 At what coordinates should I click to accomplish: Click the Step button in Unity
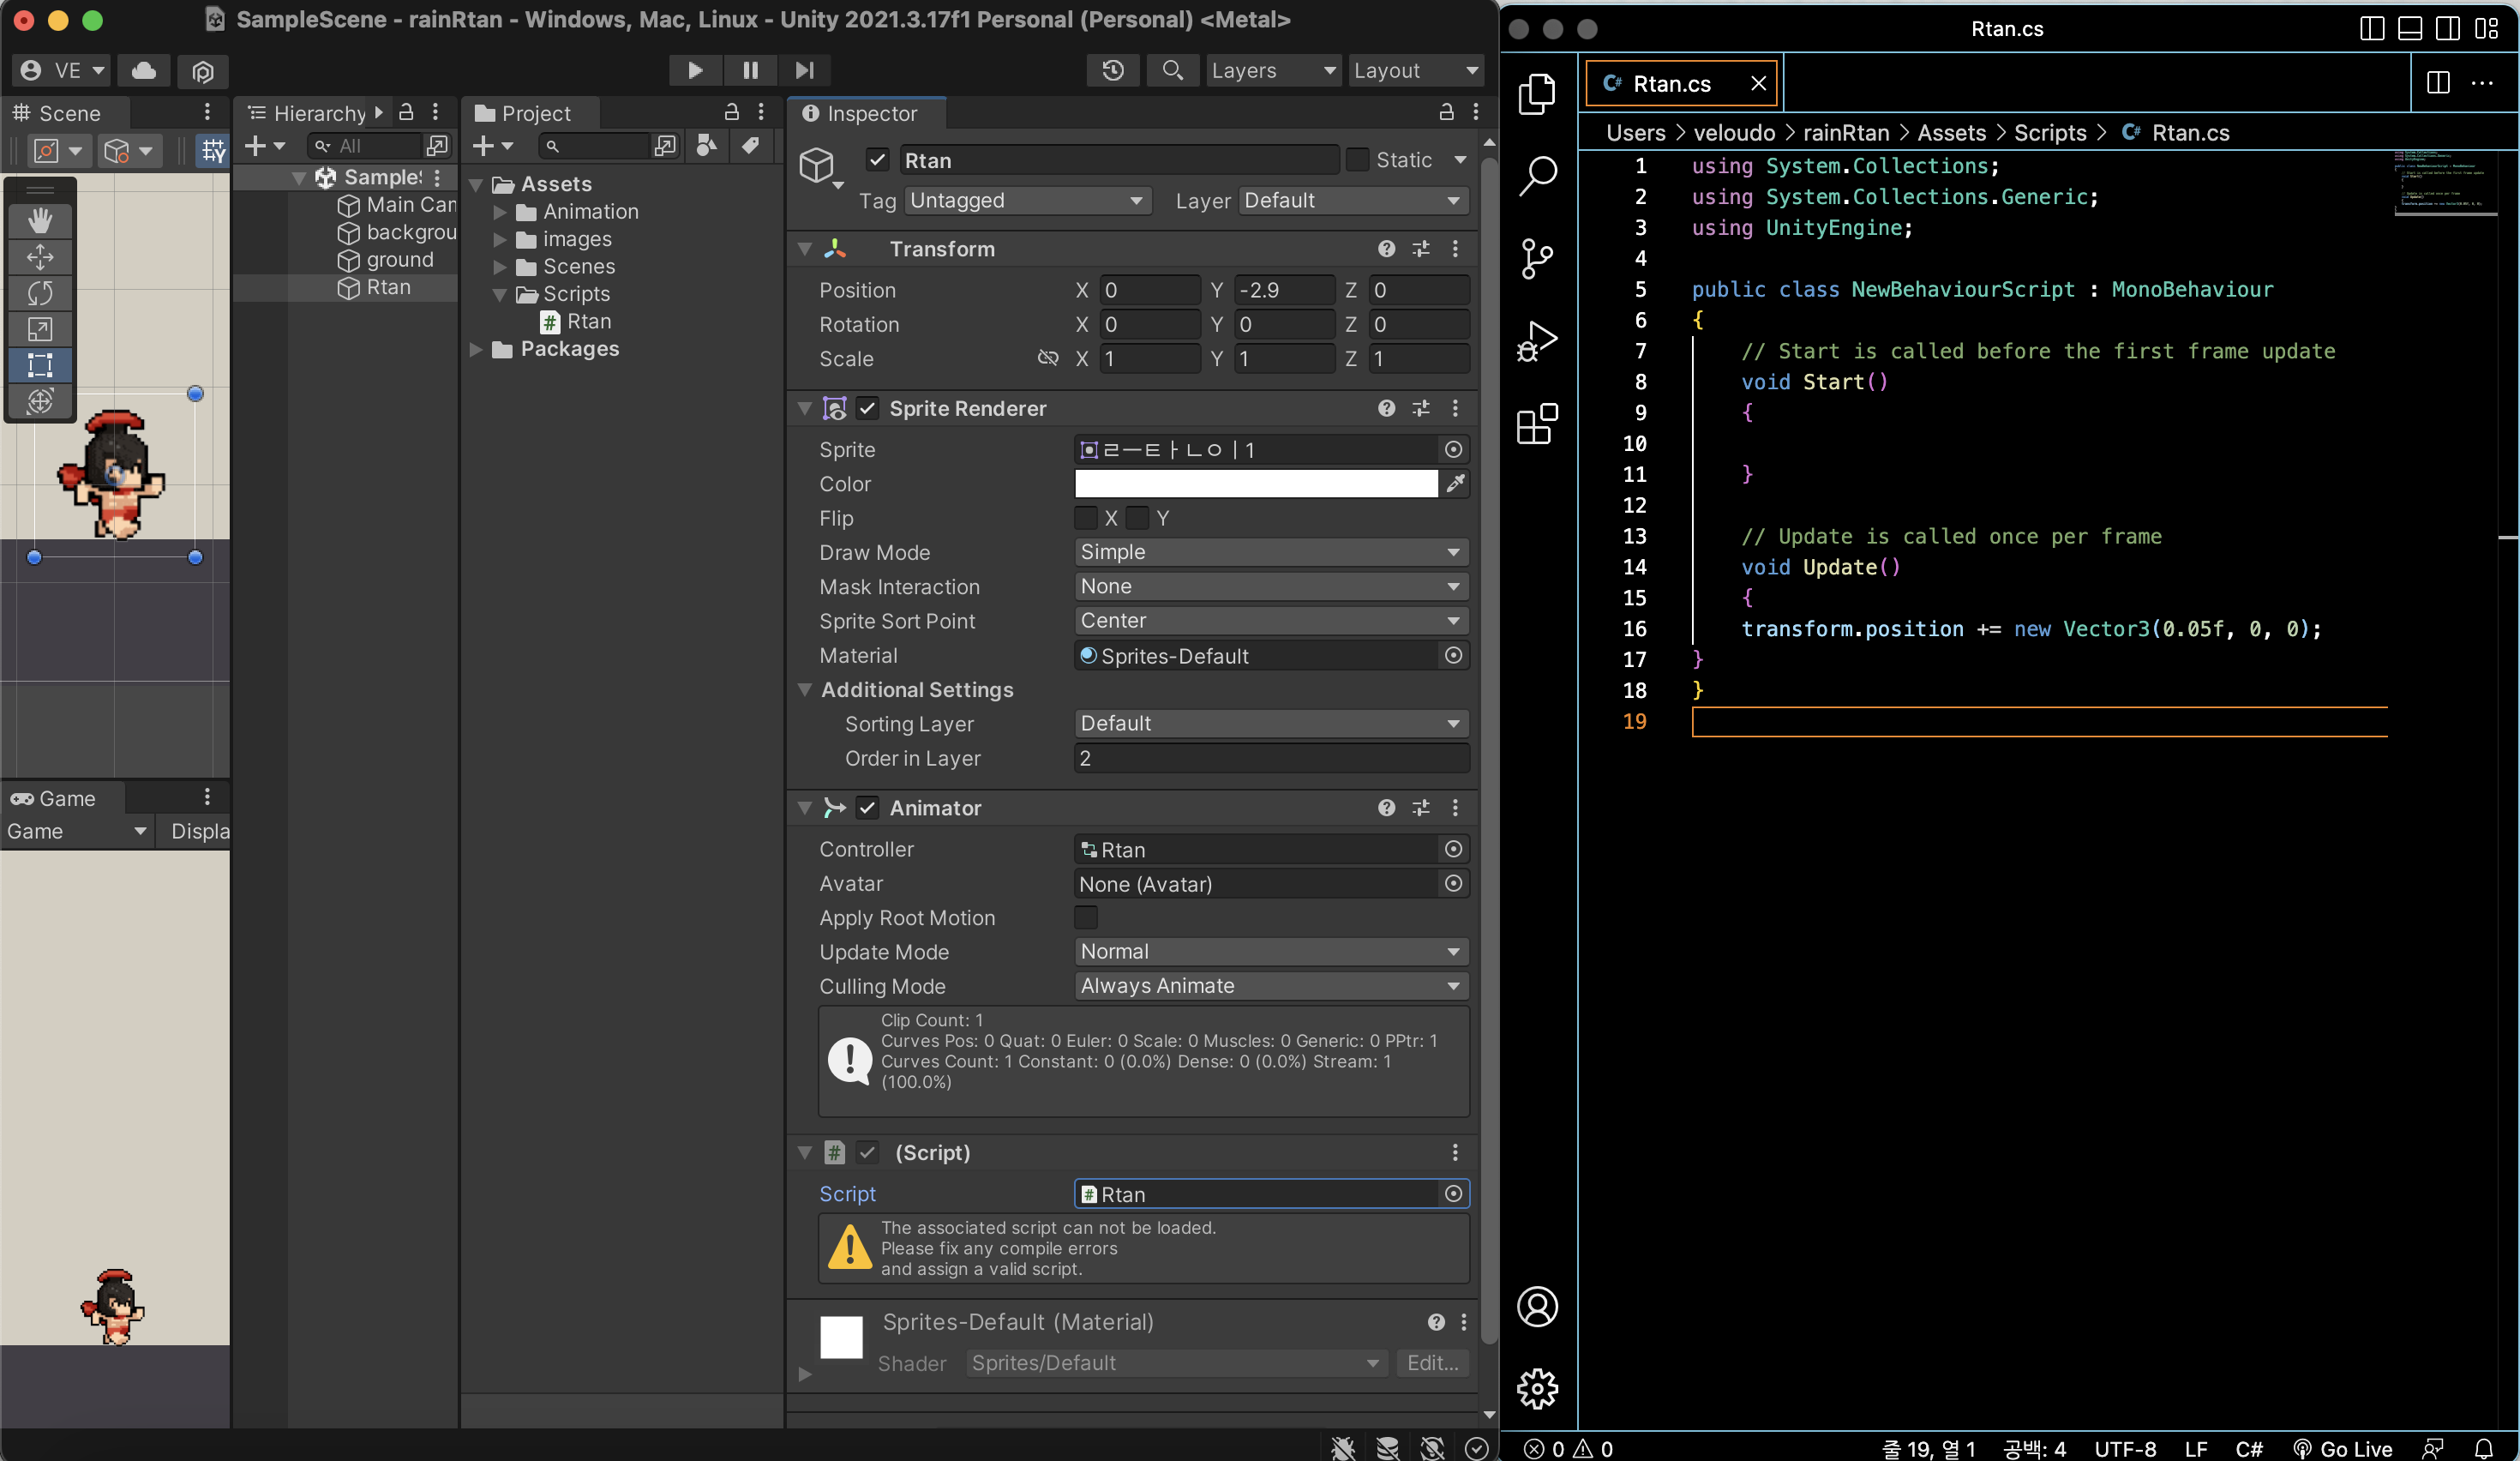pyautogui.click(x=805, y=70)
